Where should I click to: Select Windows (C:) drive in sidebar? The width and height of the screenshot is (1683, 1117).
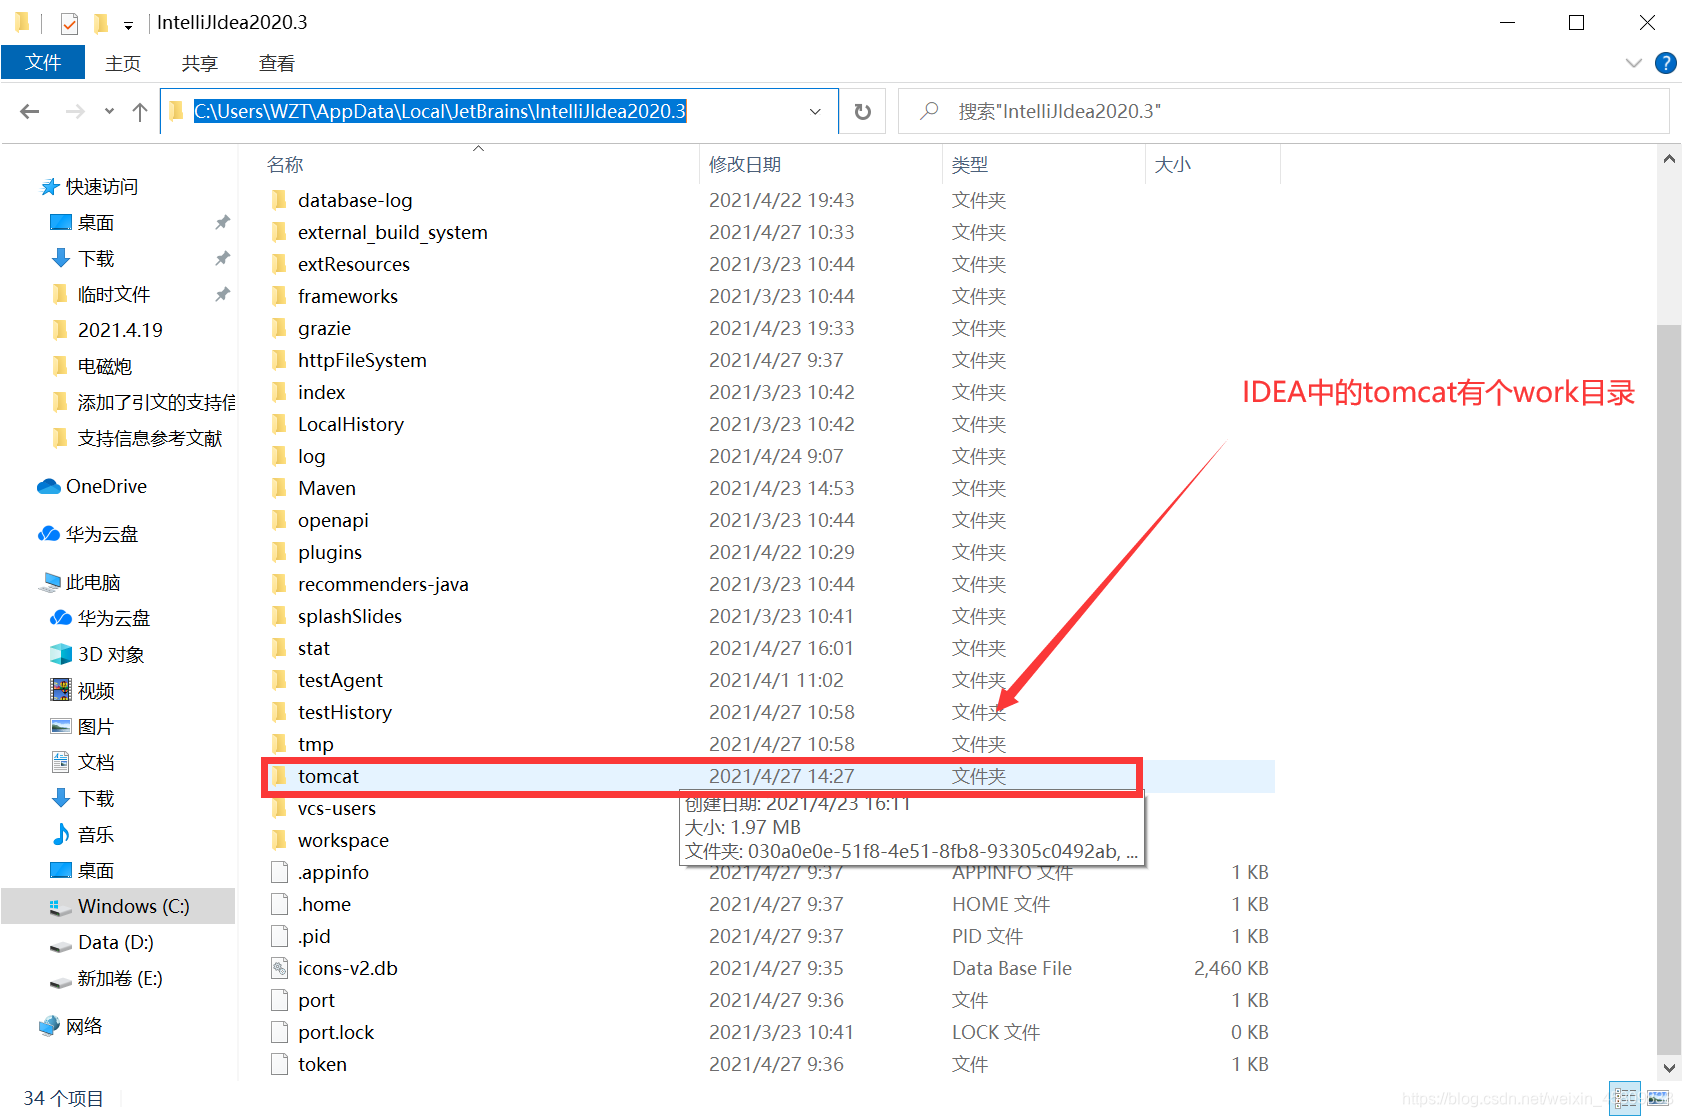(x=133, y=907)
